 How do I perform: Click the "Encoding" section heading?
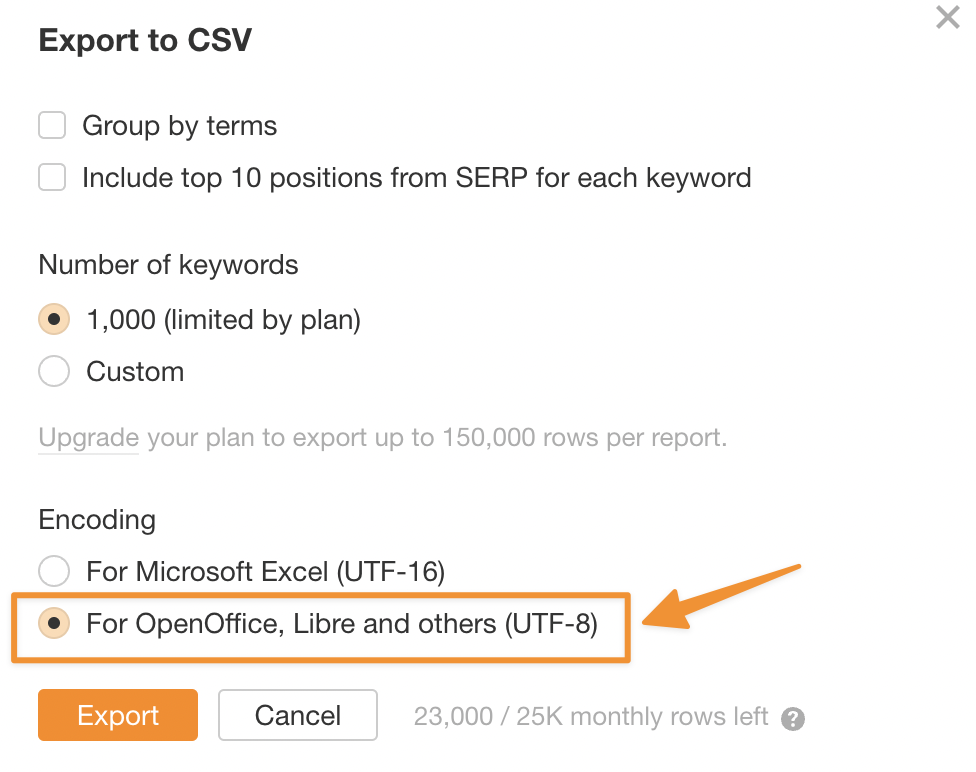[x=97, y=520]
